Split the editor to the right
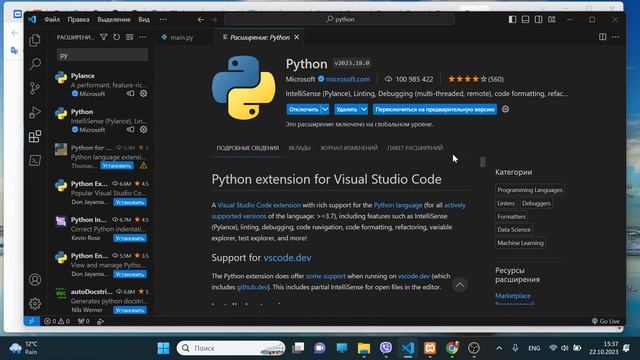 [x=602, y=37]
